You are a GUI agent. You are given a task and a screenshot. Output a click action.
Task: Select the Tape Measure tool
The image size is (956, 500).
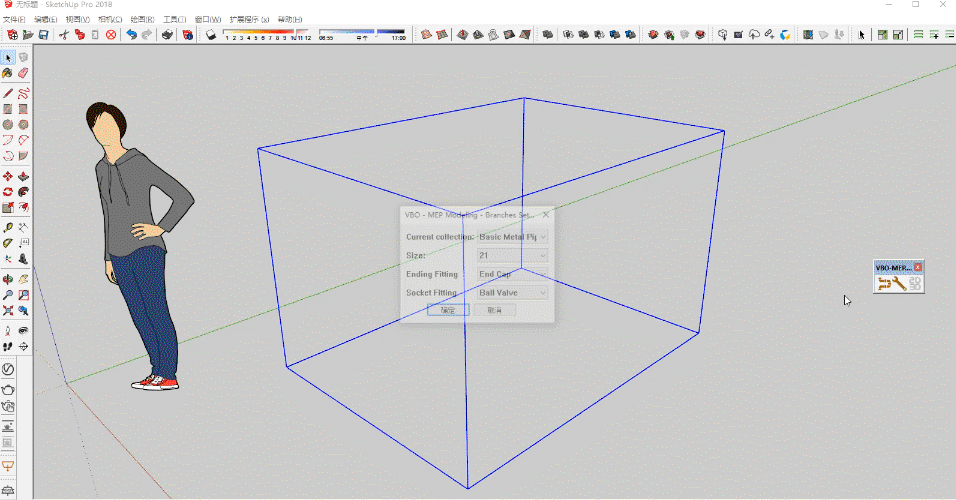8,227
